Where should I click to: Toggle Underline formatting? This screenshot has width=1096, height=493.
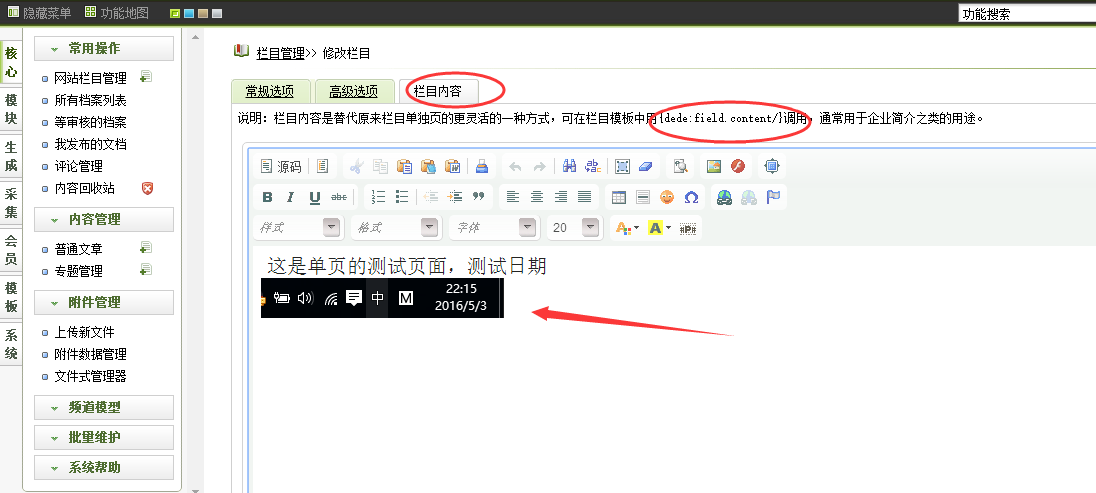(315, 197)
